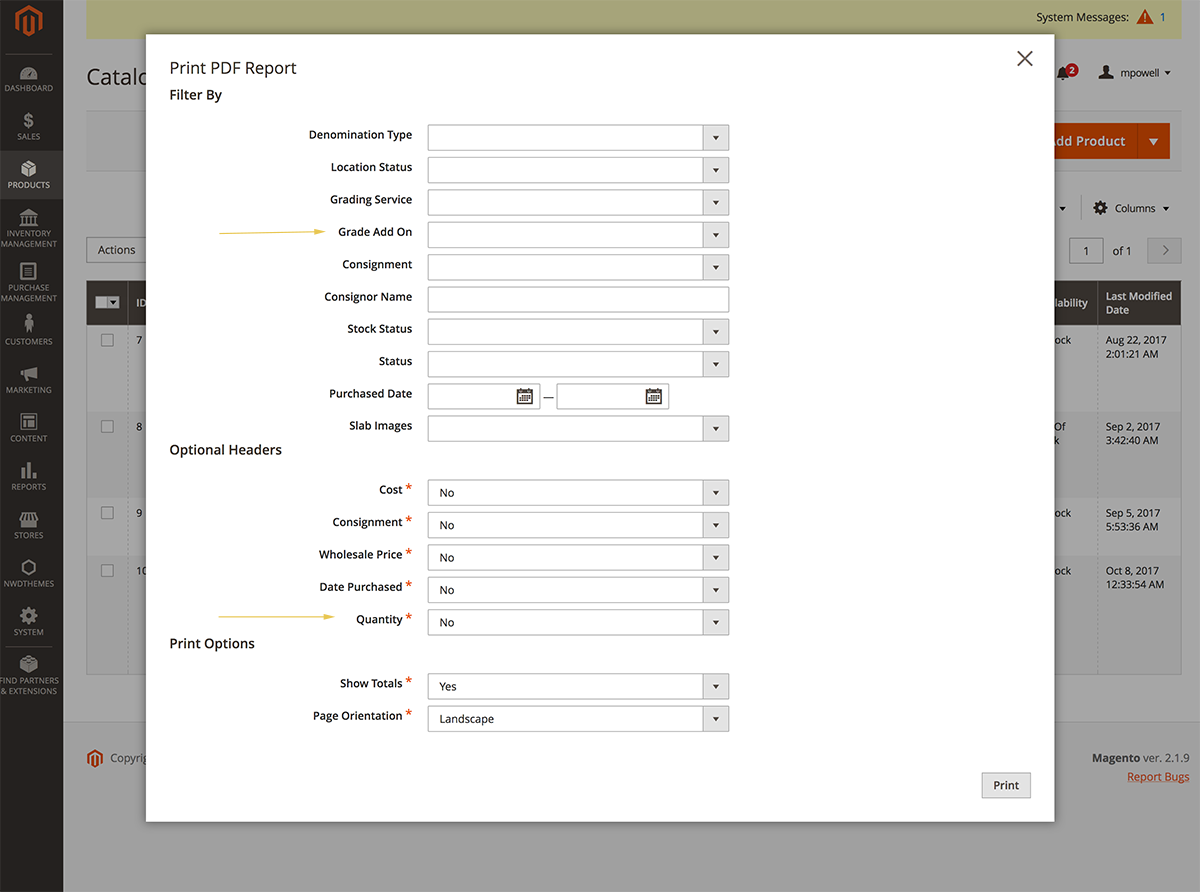The height and width of the screenshot is (892, 1200).
Task: Open Find Partners & Extensions icon
Action: 29,675
